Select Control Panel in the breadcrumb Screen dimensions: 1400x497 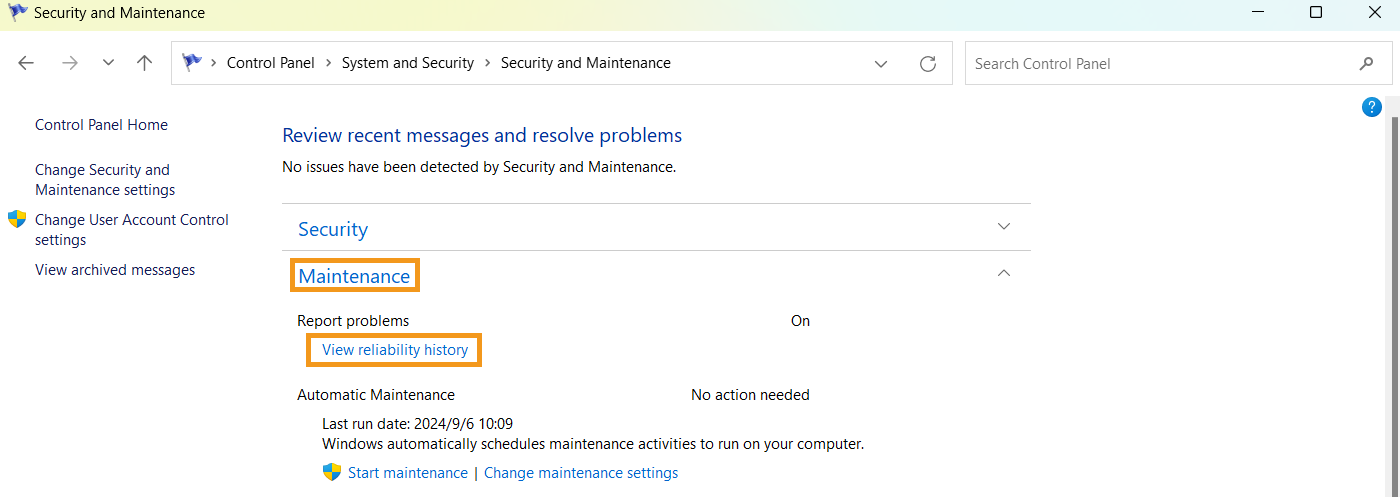(270, 63)
